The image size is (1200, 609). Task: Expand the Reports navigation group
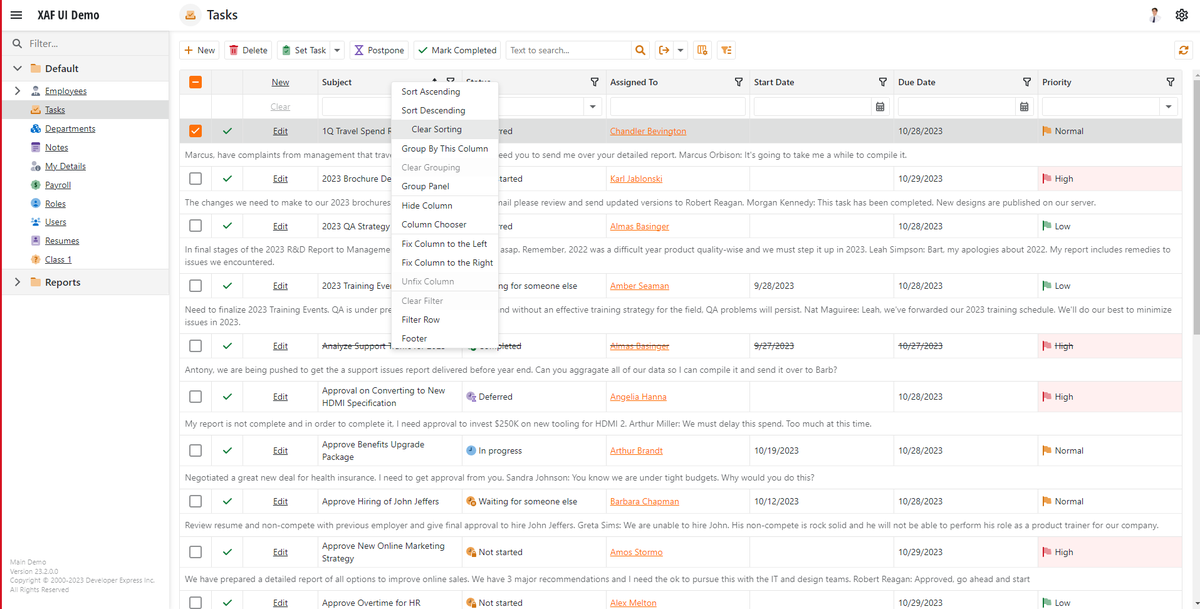17,282
